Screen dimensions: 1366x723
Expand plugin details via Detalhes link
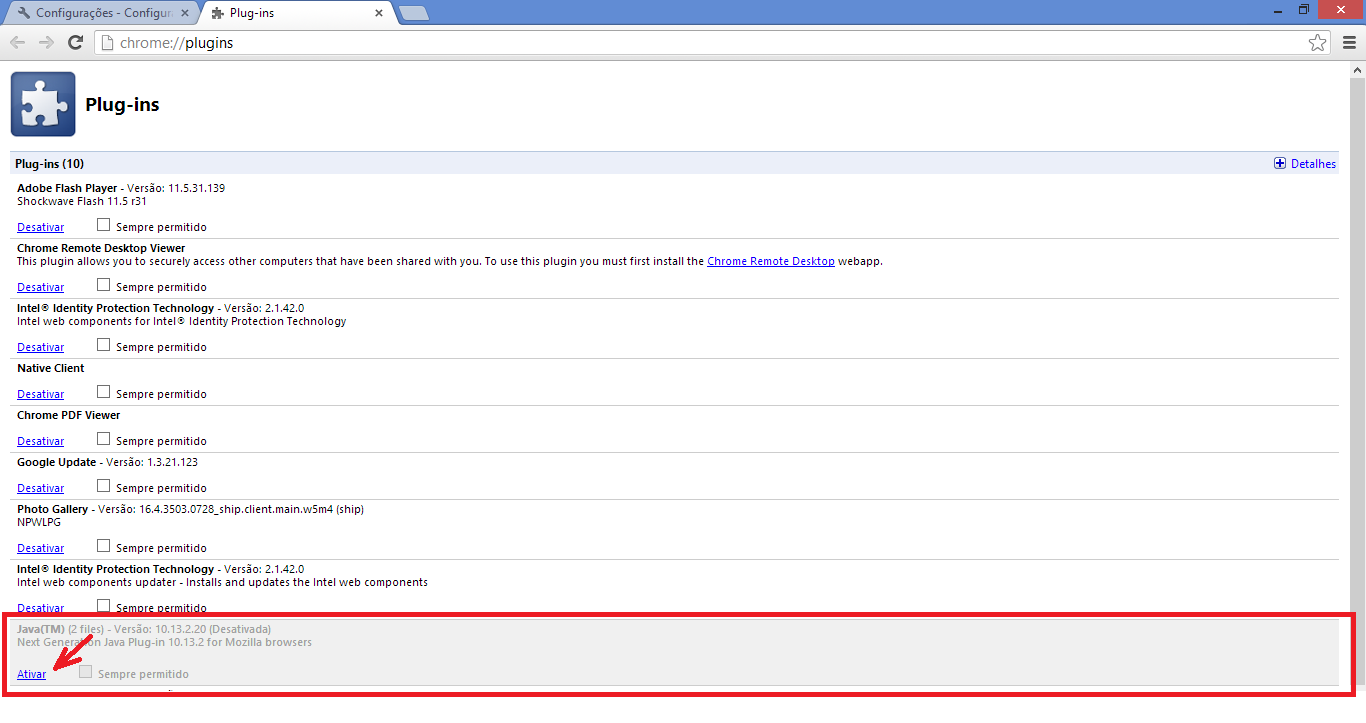pos(1313,164)
